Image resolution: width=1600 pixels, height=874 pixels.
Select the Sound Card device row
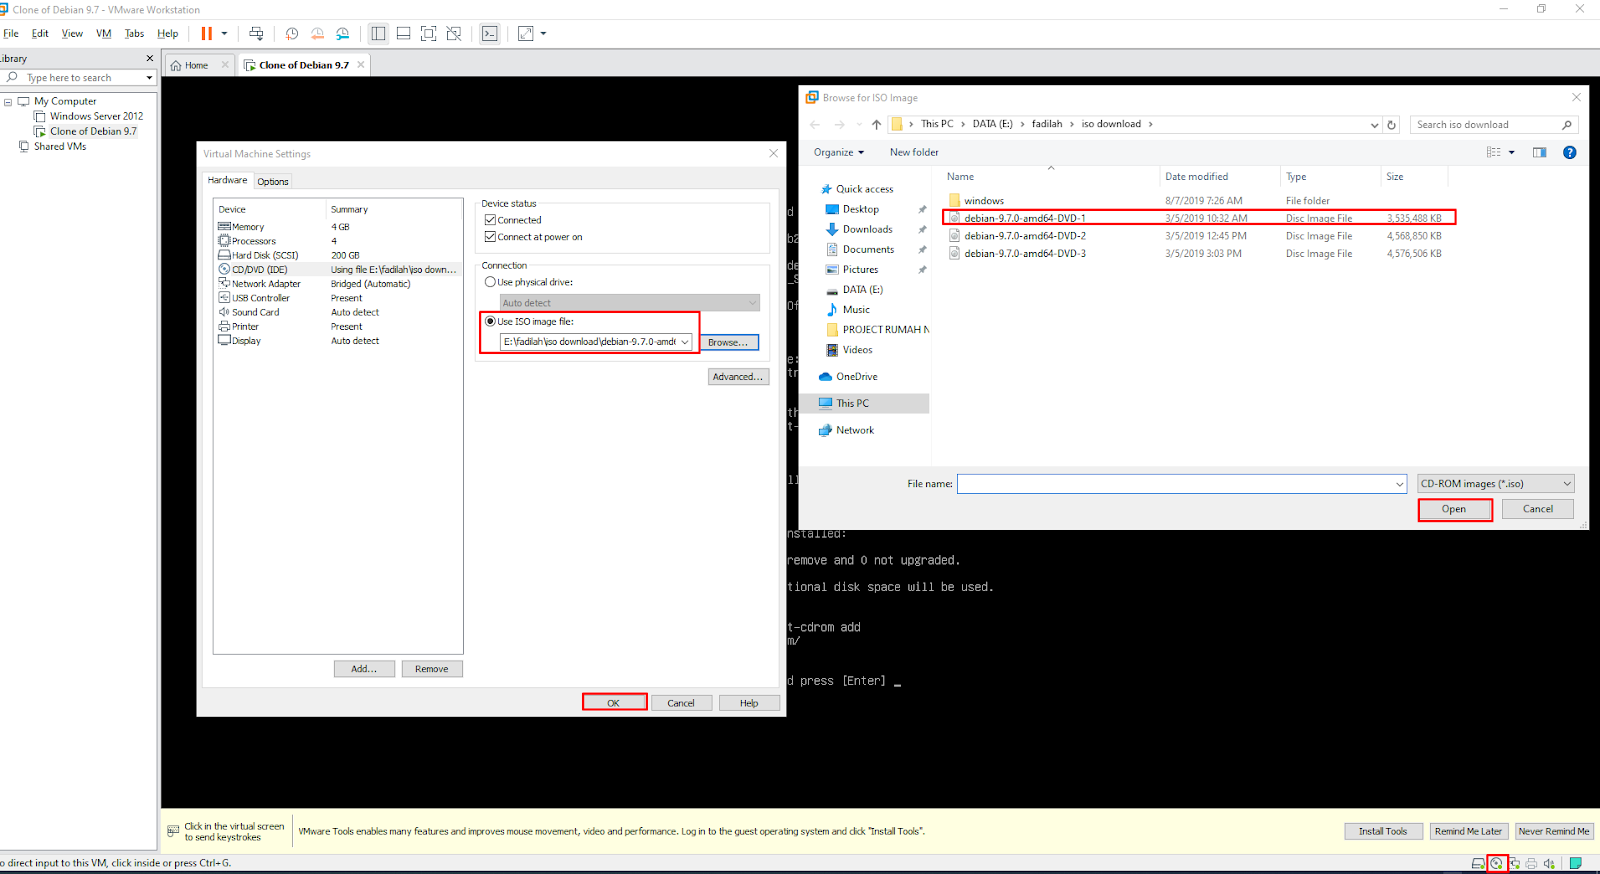pyautogui.click(x=337, y=312)
